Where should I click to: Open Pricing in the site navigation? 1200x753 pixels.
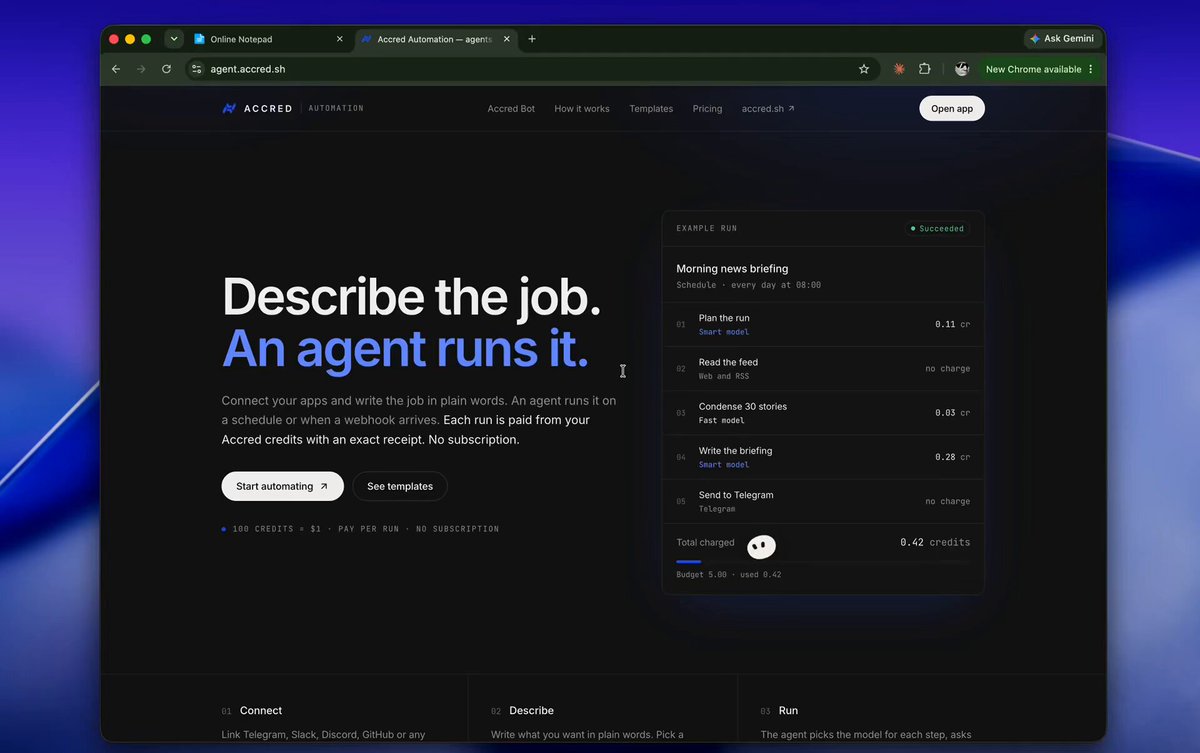click(707, 109)
